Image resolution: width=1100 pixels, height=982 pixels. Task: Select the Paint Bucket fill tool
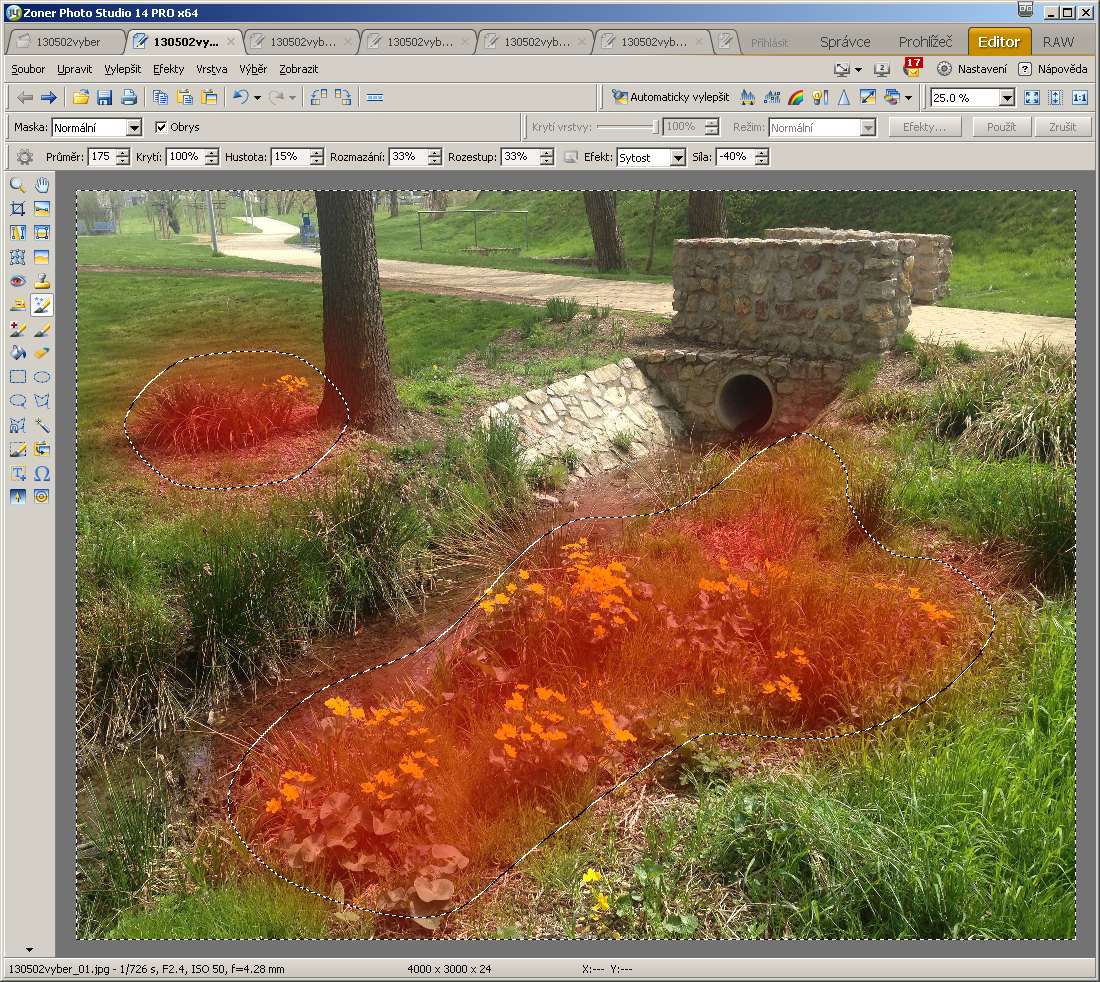(x=17, y=353)
